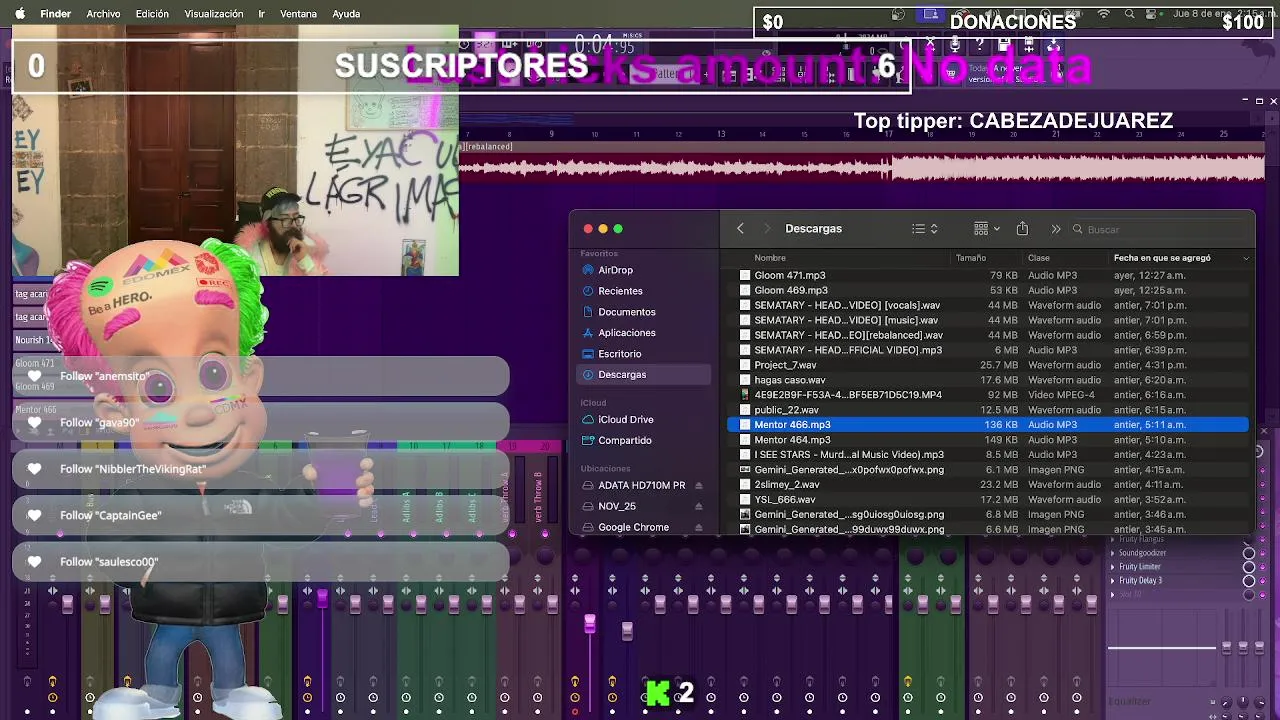The height and width of the screenshot is (720, 1280).
Task: Open the Ir menu
Action: pos(261,14)
